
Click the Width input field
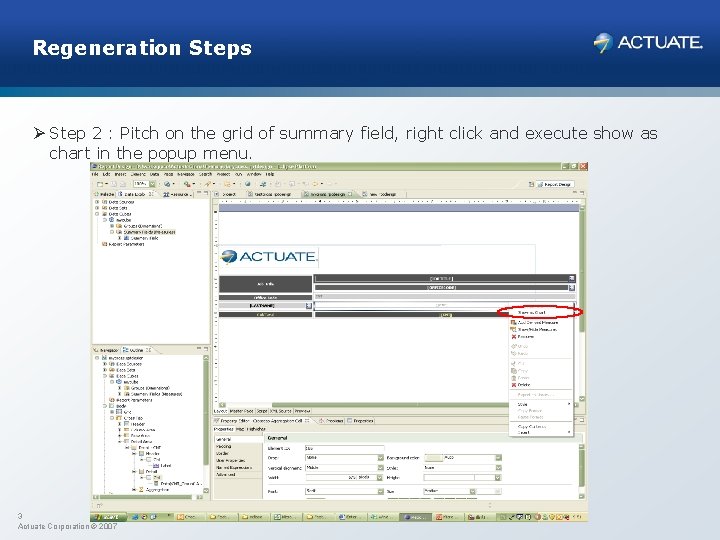331,478
